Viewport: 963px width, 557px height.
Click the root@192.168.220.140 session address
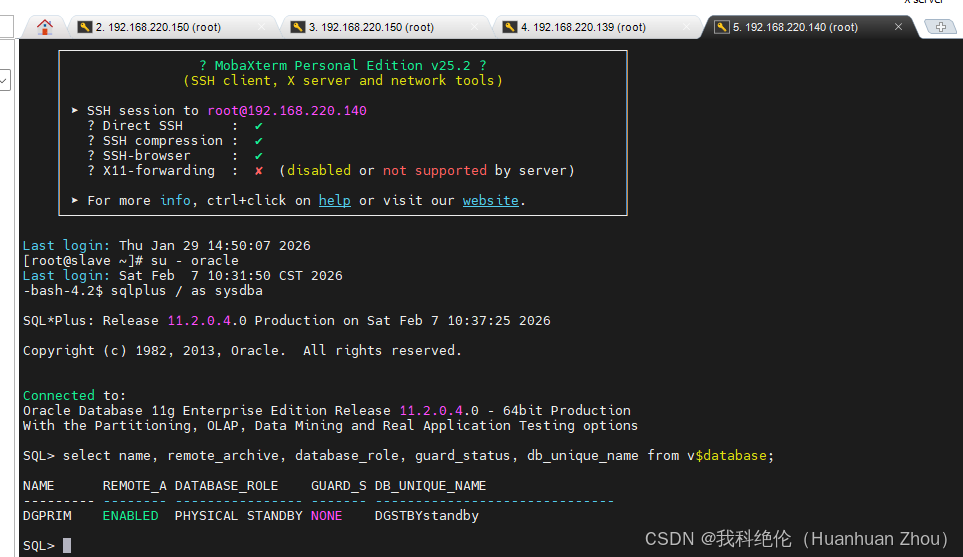tap(287, 111)
